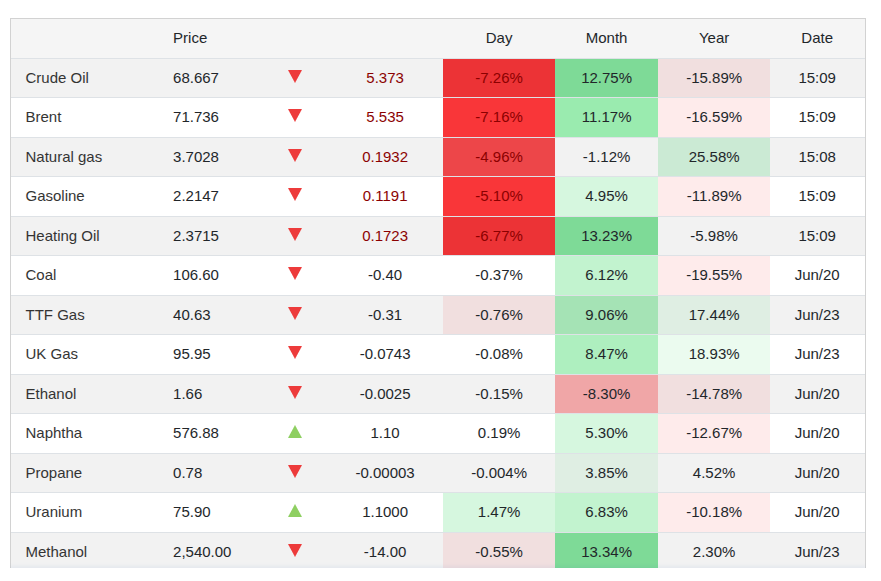Click the -5.10% day change cell
The image size is (881, 581).
499,196
